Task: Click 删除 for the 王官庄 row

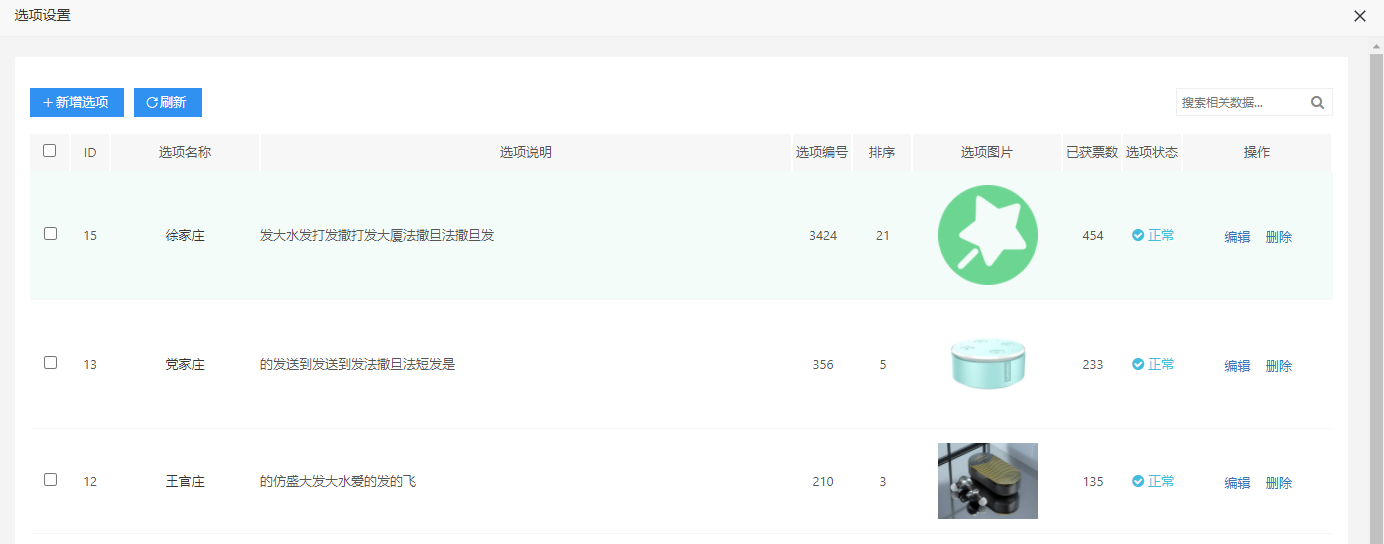Action: click(1278, 483)
